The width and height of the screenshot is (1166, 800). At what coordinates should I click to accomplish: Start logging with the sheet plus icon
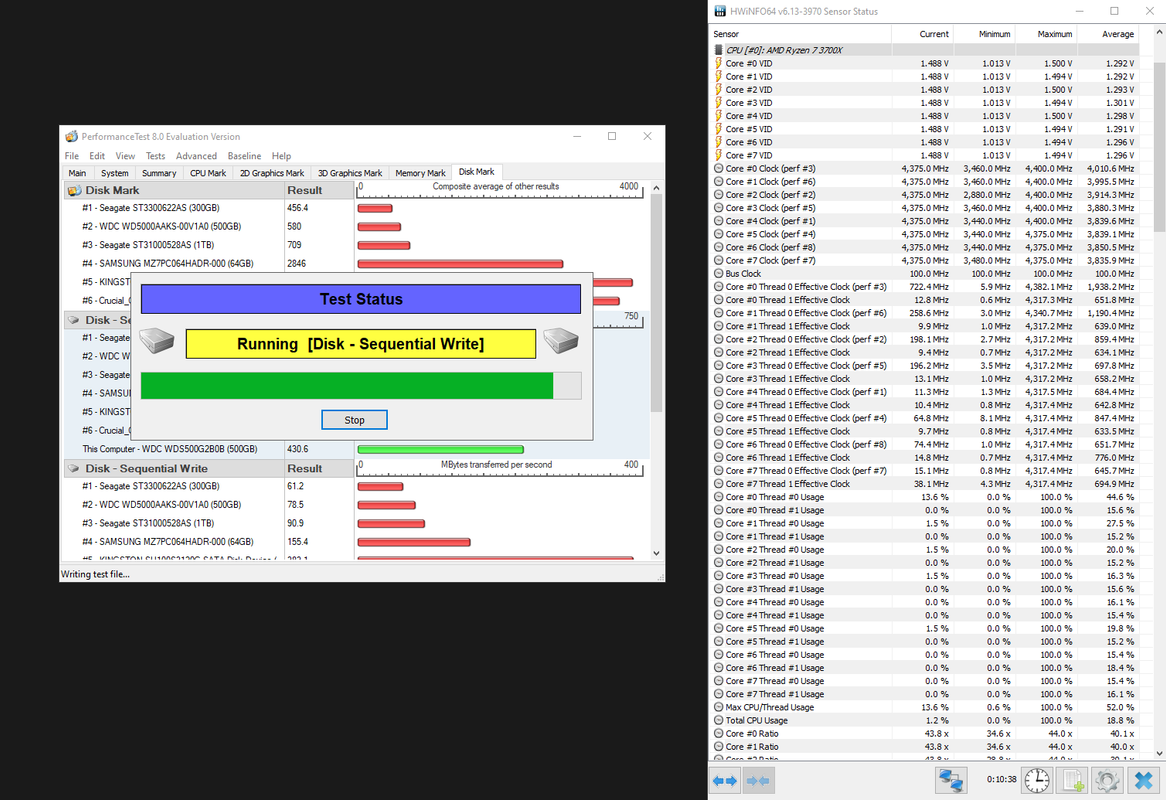(1072, 780)
